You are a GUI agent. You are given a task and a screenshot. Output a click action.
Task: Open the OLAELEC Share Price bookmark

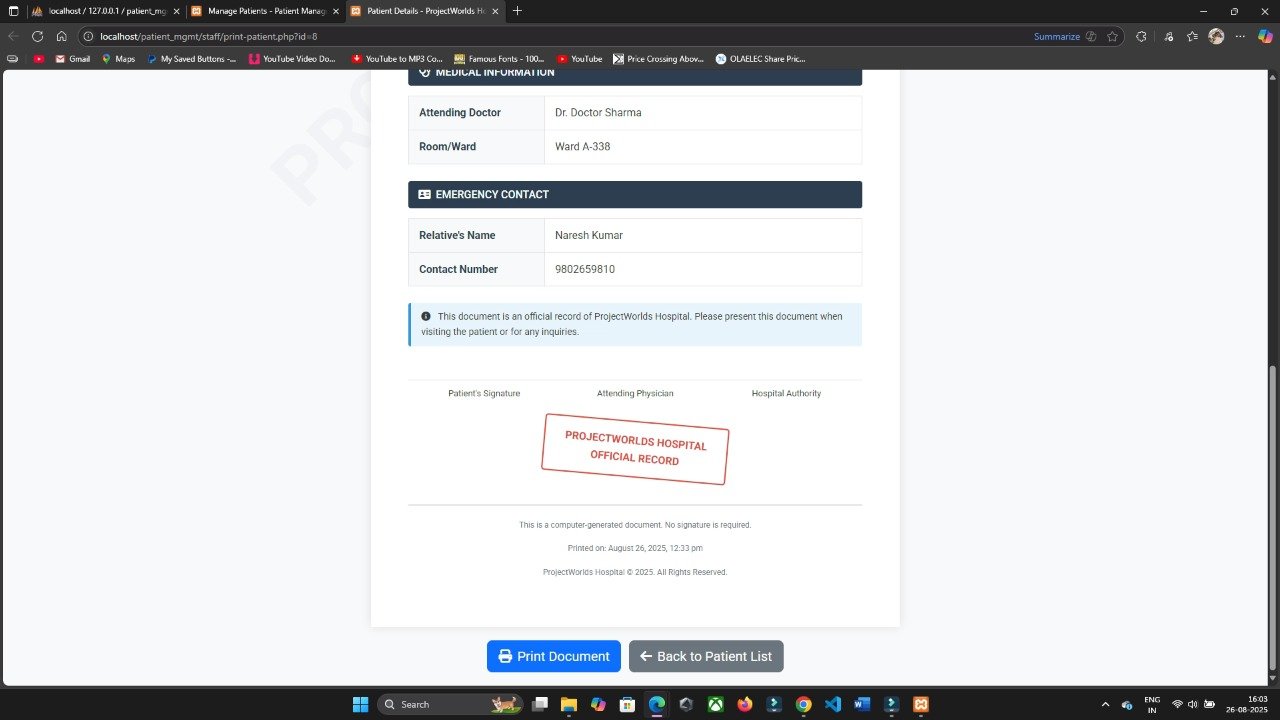click(x=760, y=59)
